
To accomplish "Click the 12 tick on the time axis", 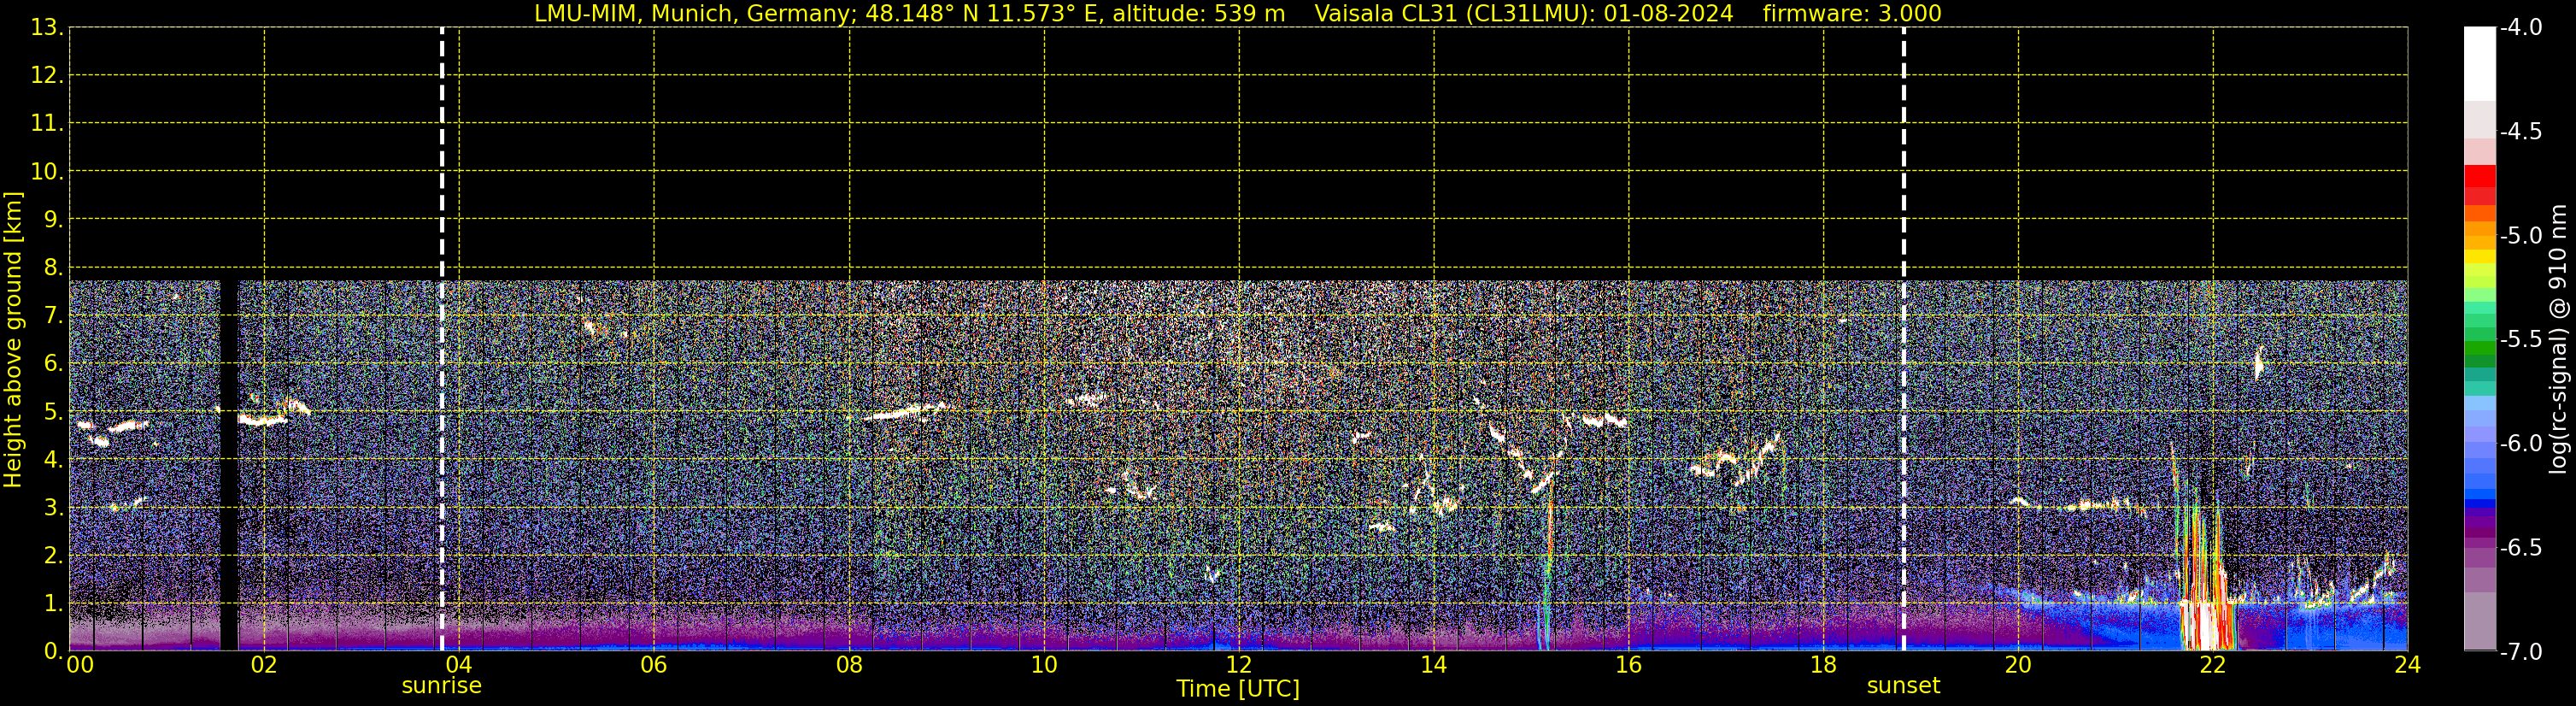I will click(x=1238, y=665).
